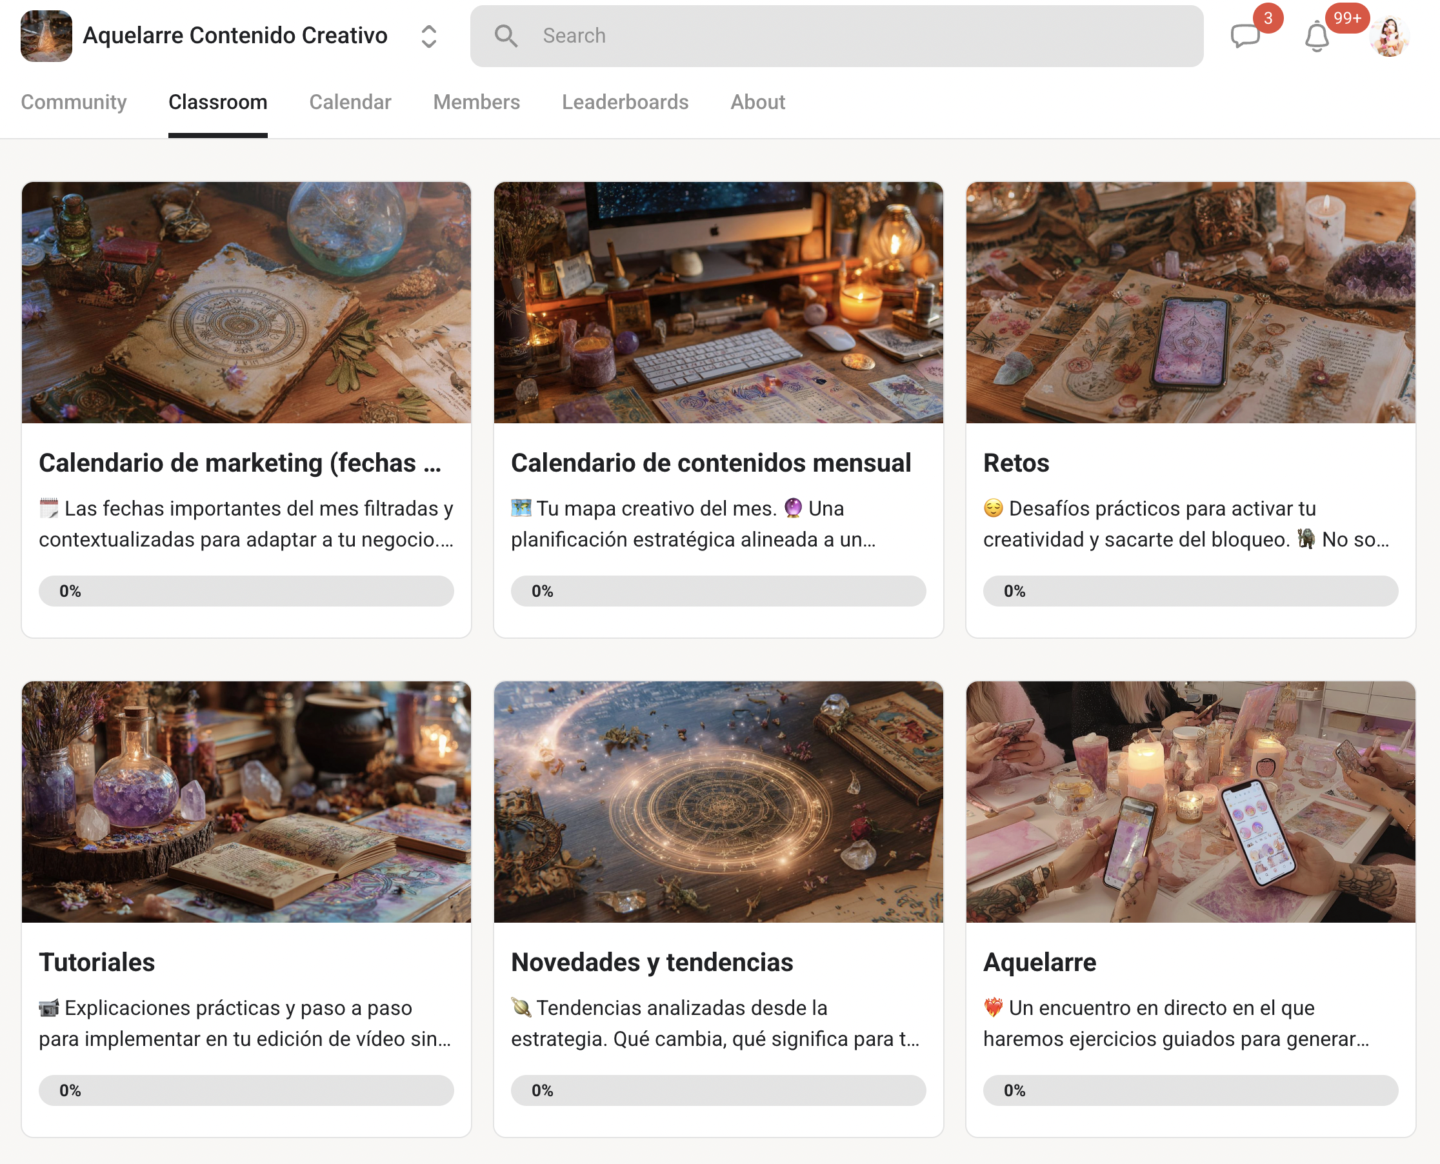
Task: Open the user profile avatar
Action: click(1389, 37)
